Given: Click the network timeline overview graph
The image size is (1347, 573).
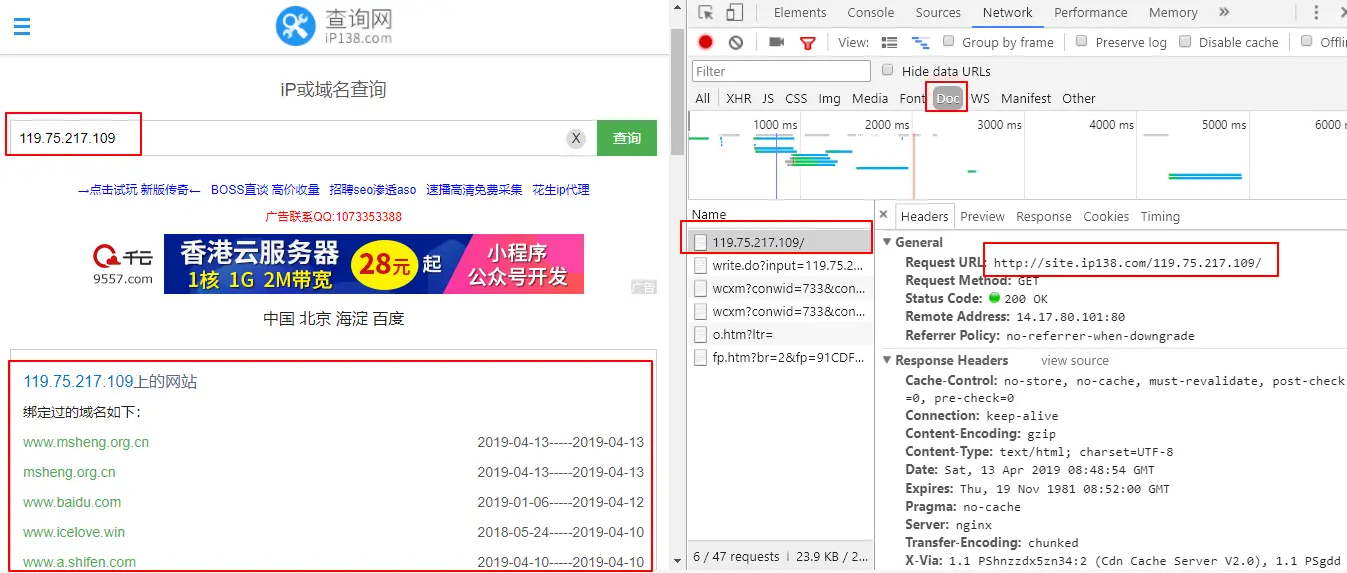Looking at the screenshot, I should point(1017,155).
